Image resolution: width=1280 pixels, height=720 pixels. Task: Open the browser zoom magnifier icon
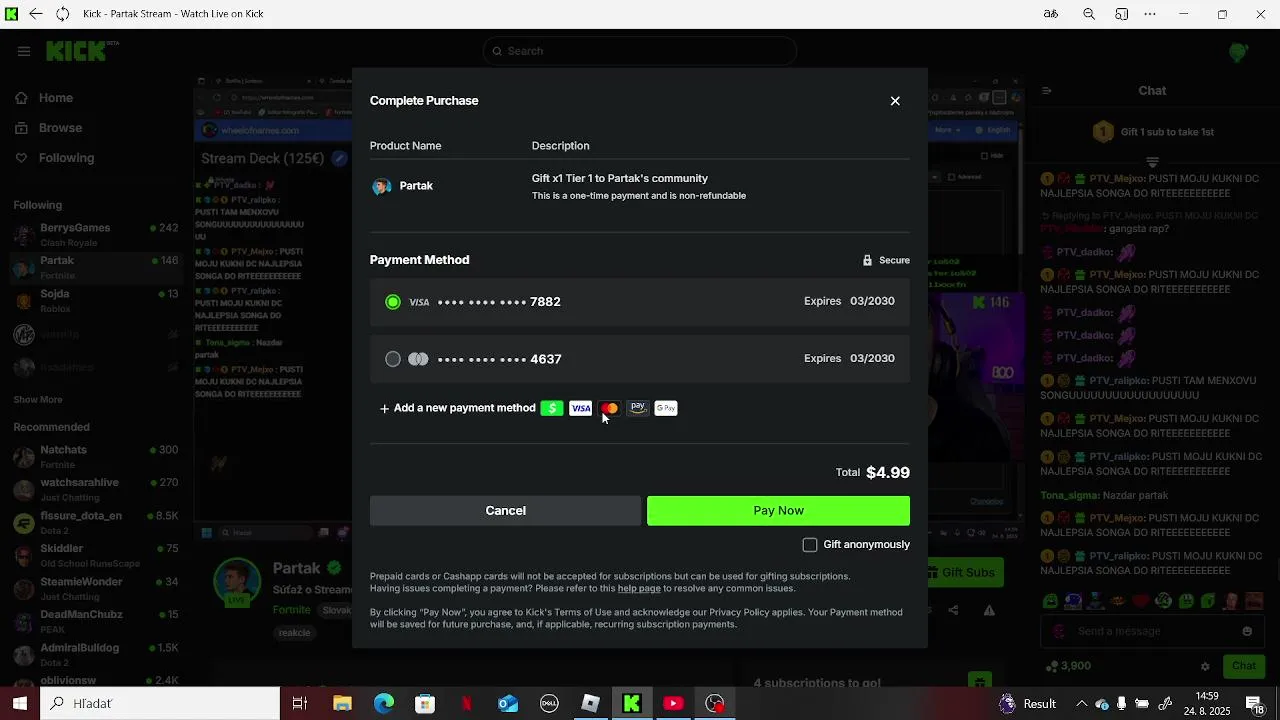1089,14
